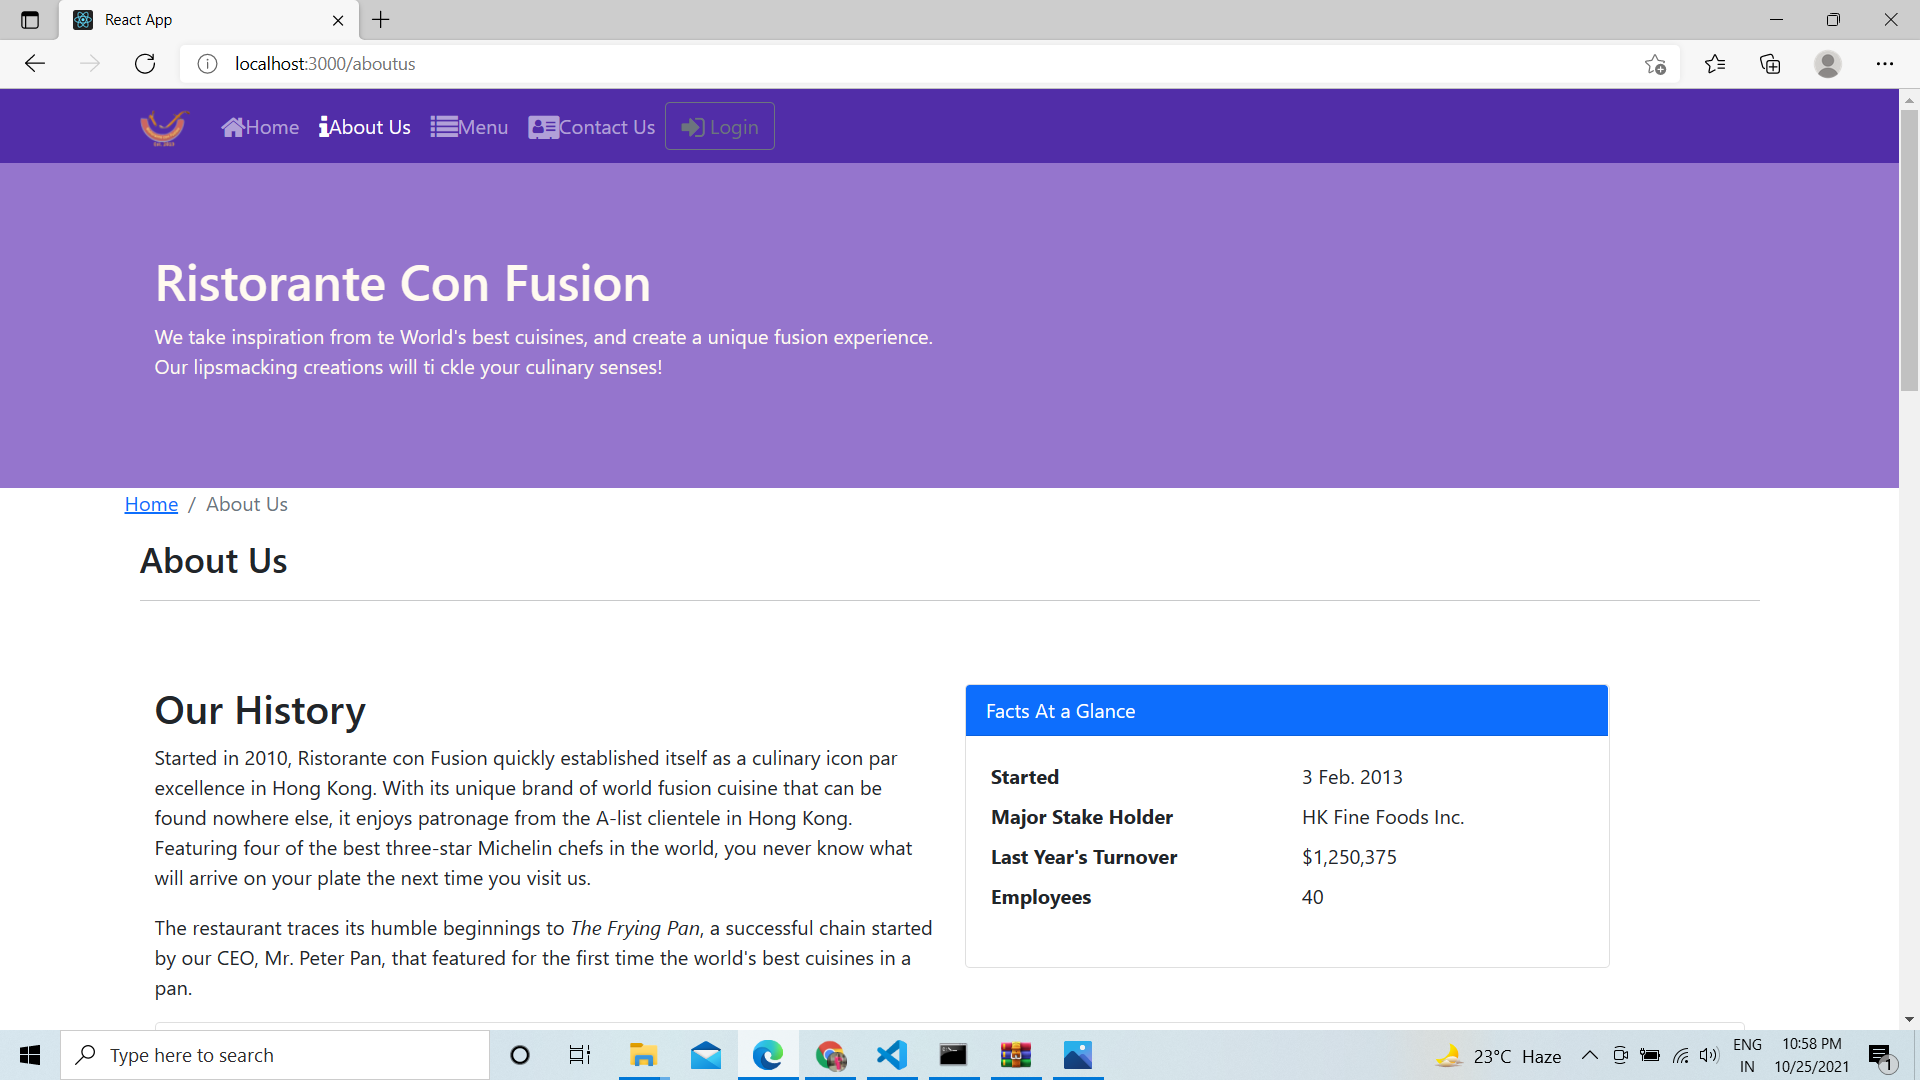Refresh the page with reload icon
Screen dimensions: 1920x1080
click(x=145, y=64)
